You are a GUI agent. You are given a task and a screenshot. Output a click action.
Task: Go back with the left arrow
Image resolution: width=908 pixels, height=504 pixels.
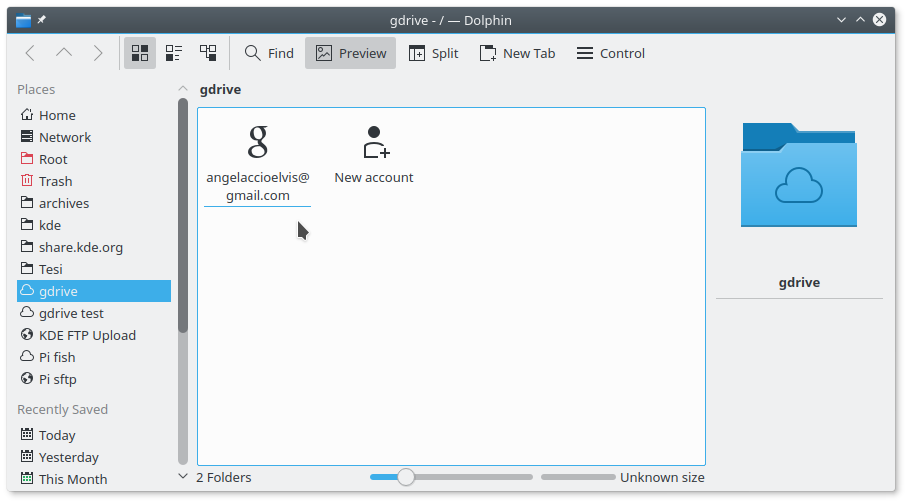[x=30, y=53]
